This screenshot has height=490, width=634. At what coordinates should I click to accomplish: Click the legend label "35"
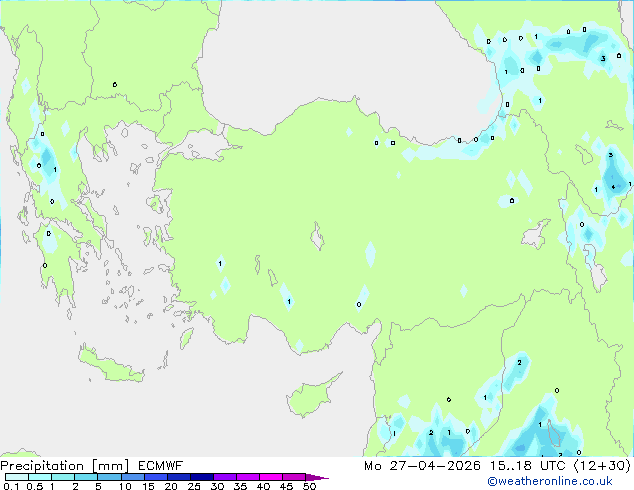click(x=240, y=486)
